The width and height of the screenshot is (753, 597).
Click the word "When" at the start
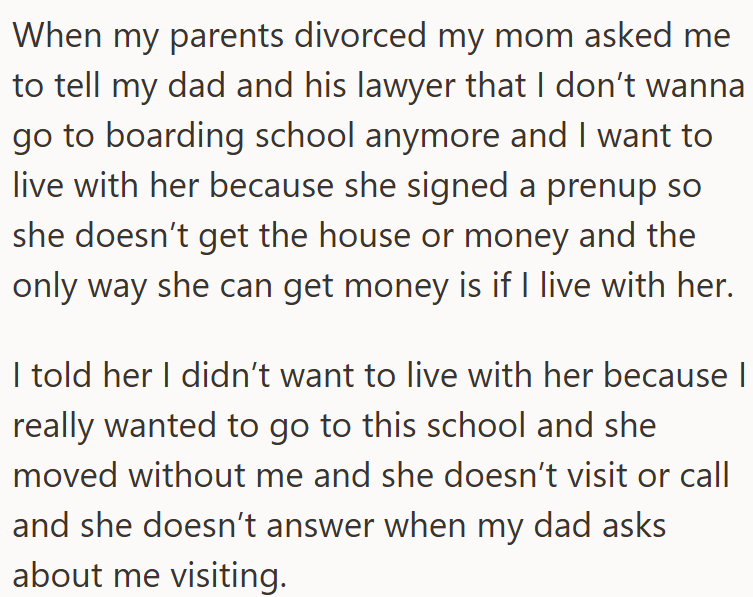57,35
